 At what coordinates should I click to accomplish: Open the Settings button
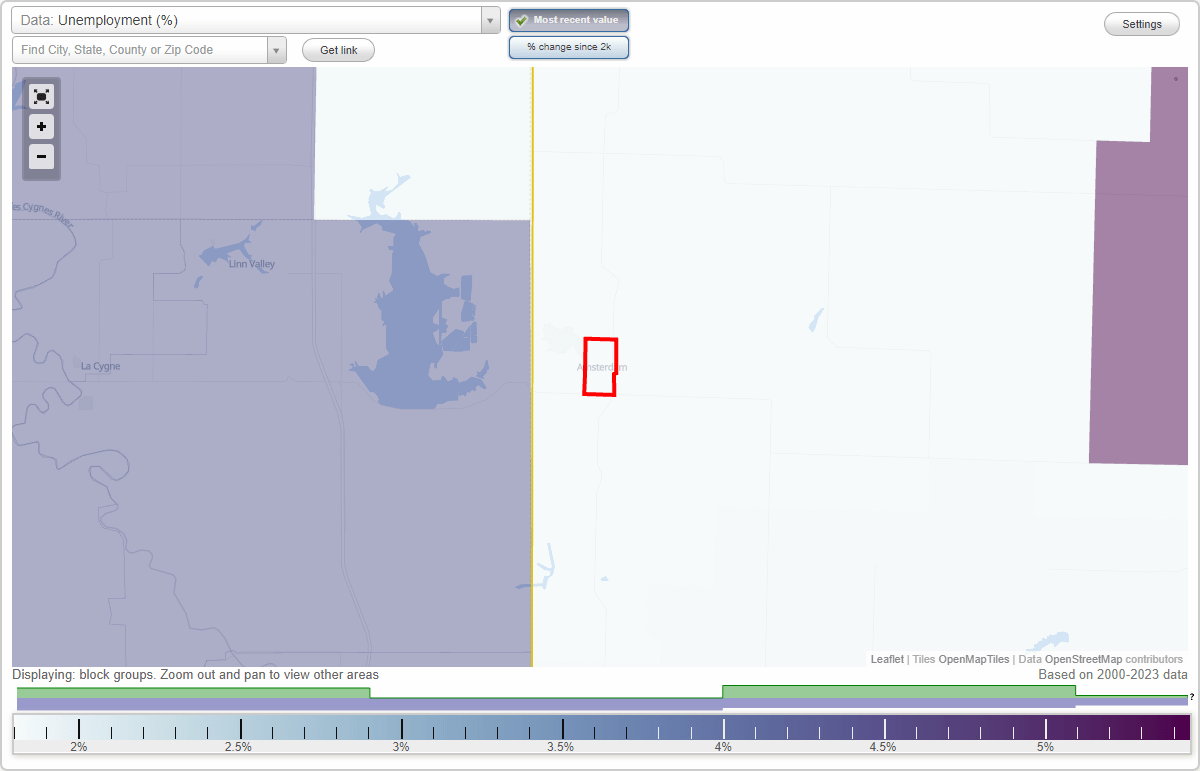[1142, 25]
